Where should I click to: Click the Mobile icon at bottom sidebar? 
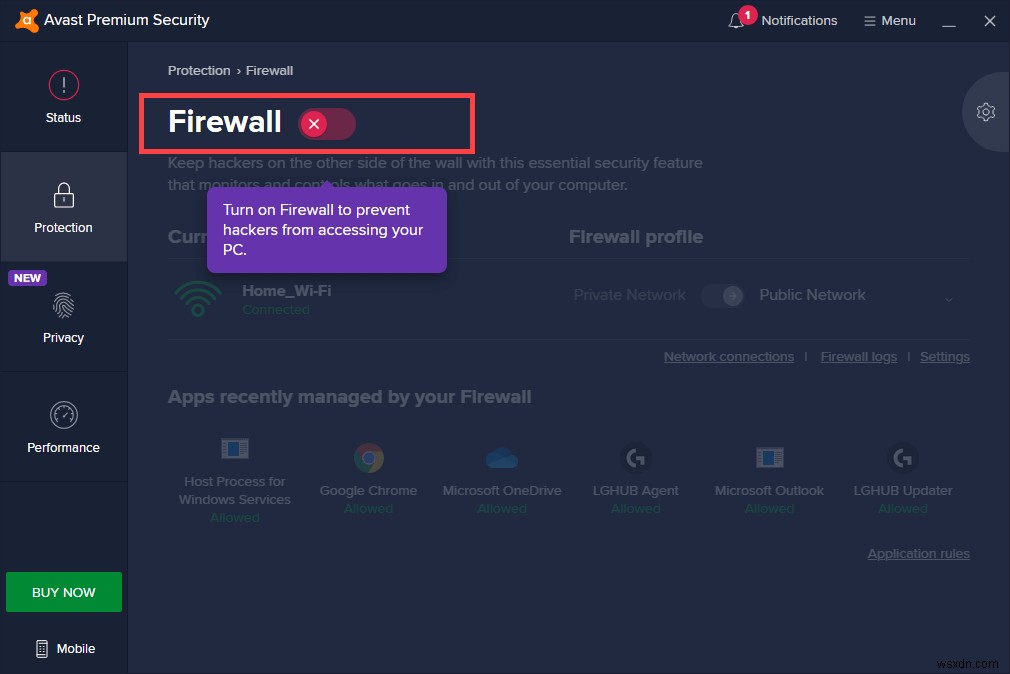pyautogui.click(x=63, y=648)
